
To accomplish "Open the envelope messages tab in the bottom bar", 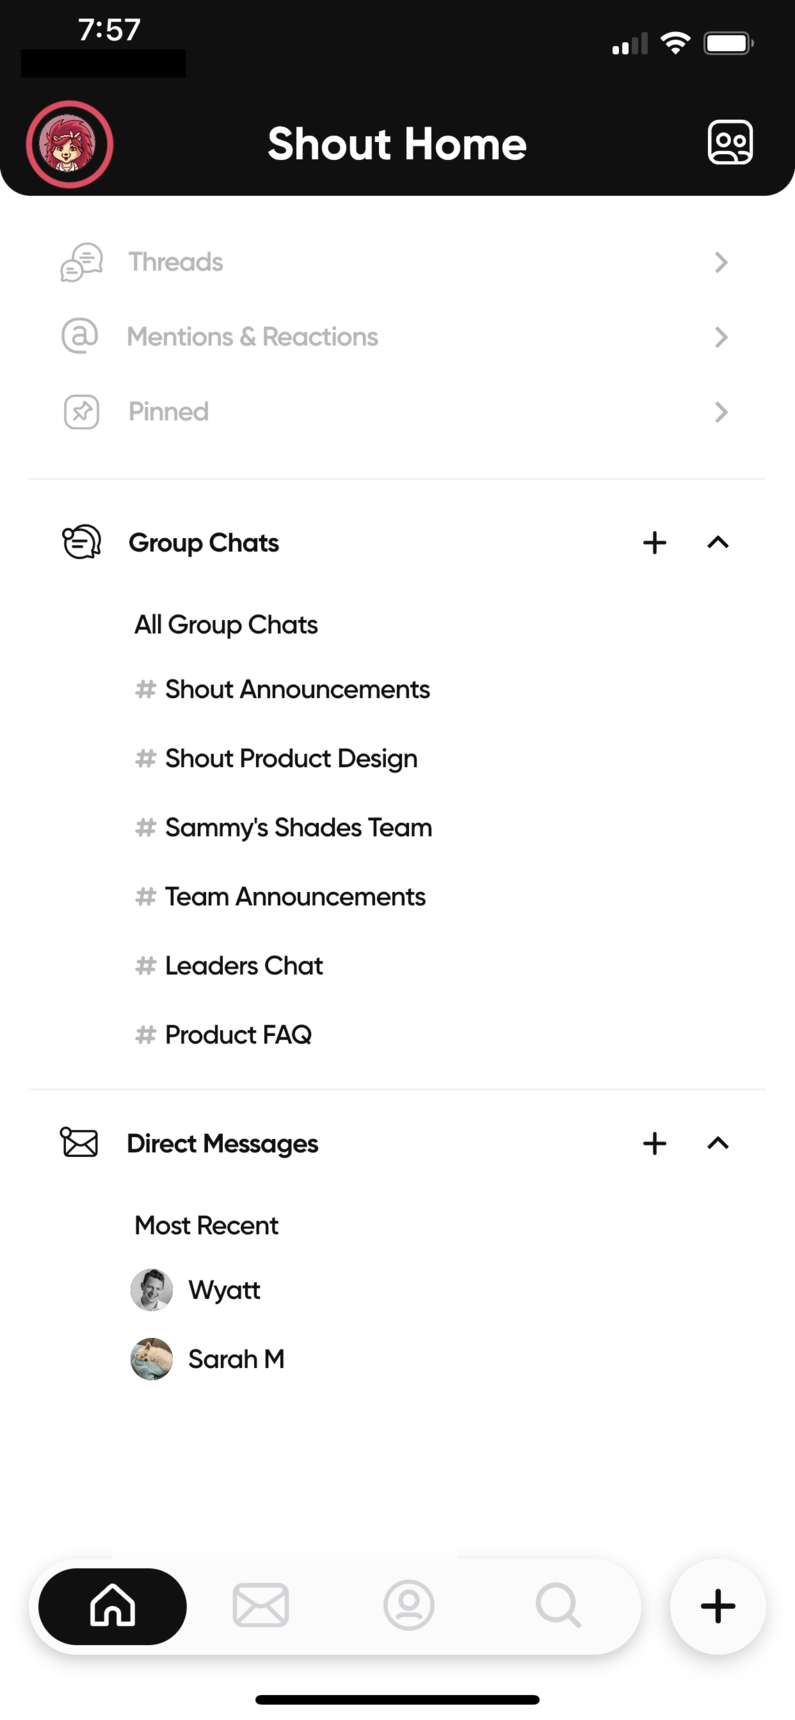I will pyautogui.click(x=261, y=1606).
